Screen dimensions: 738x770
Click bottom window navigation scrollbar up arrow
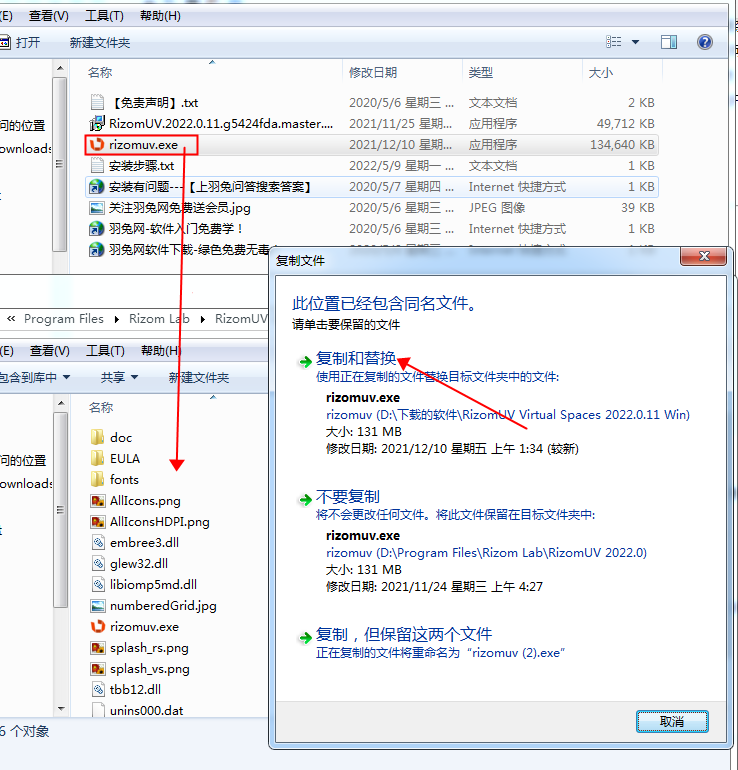pos(61,403)
